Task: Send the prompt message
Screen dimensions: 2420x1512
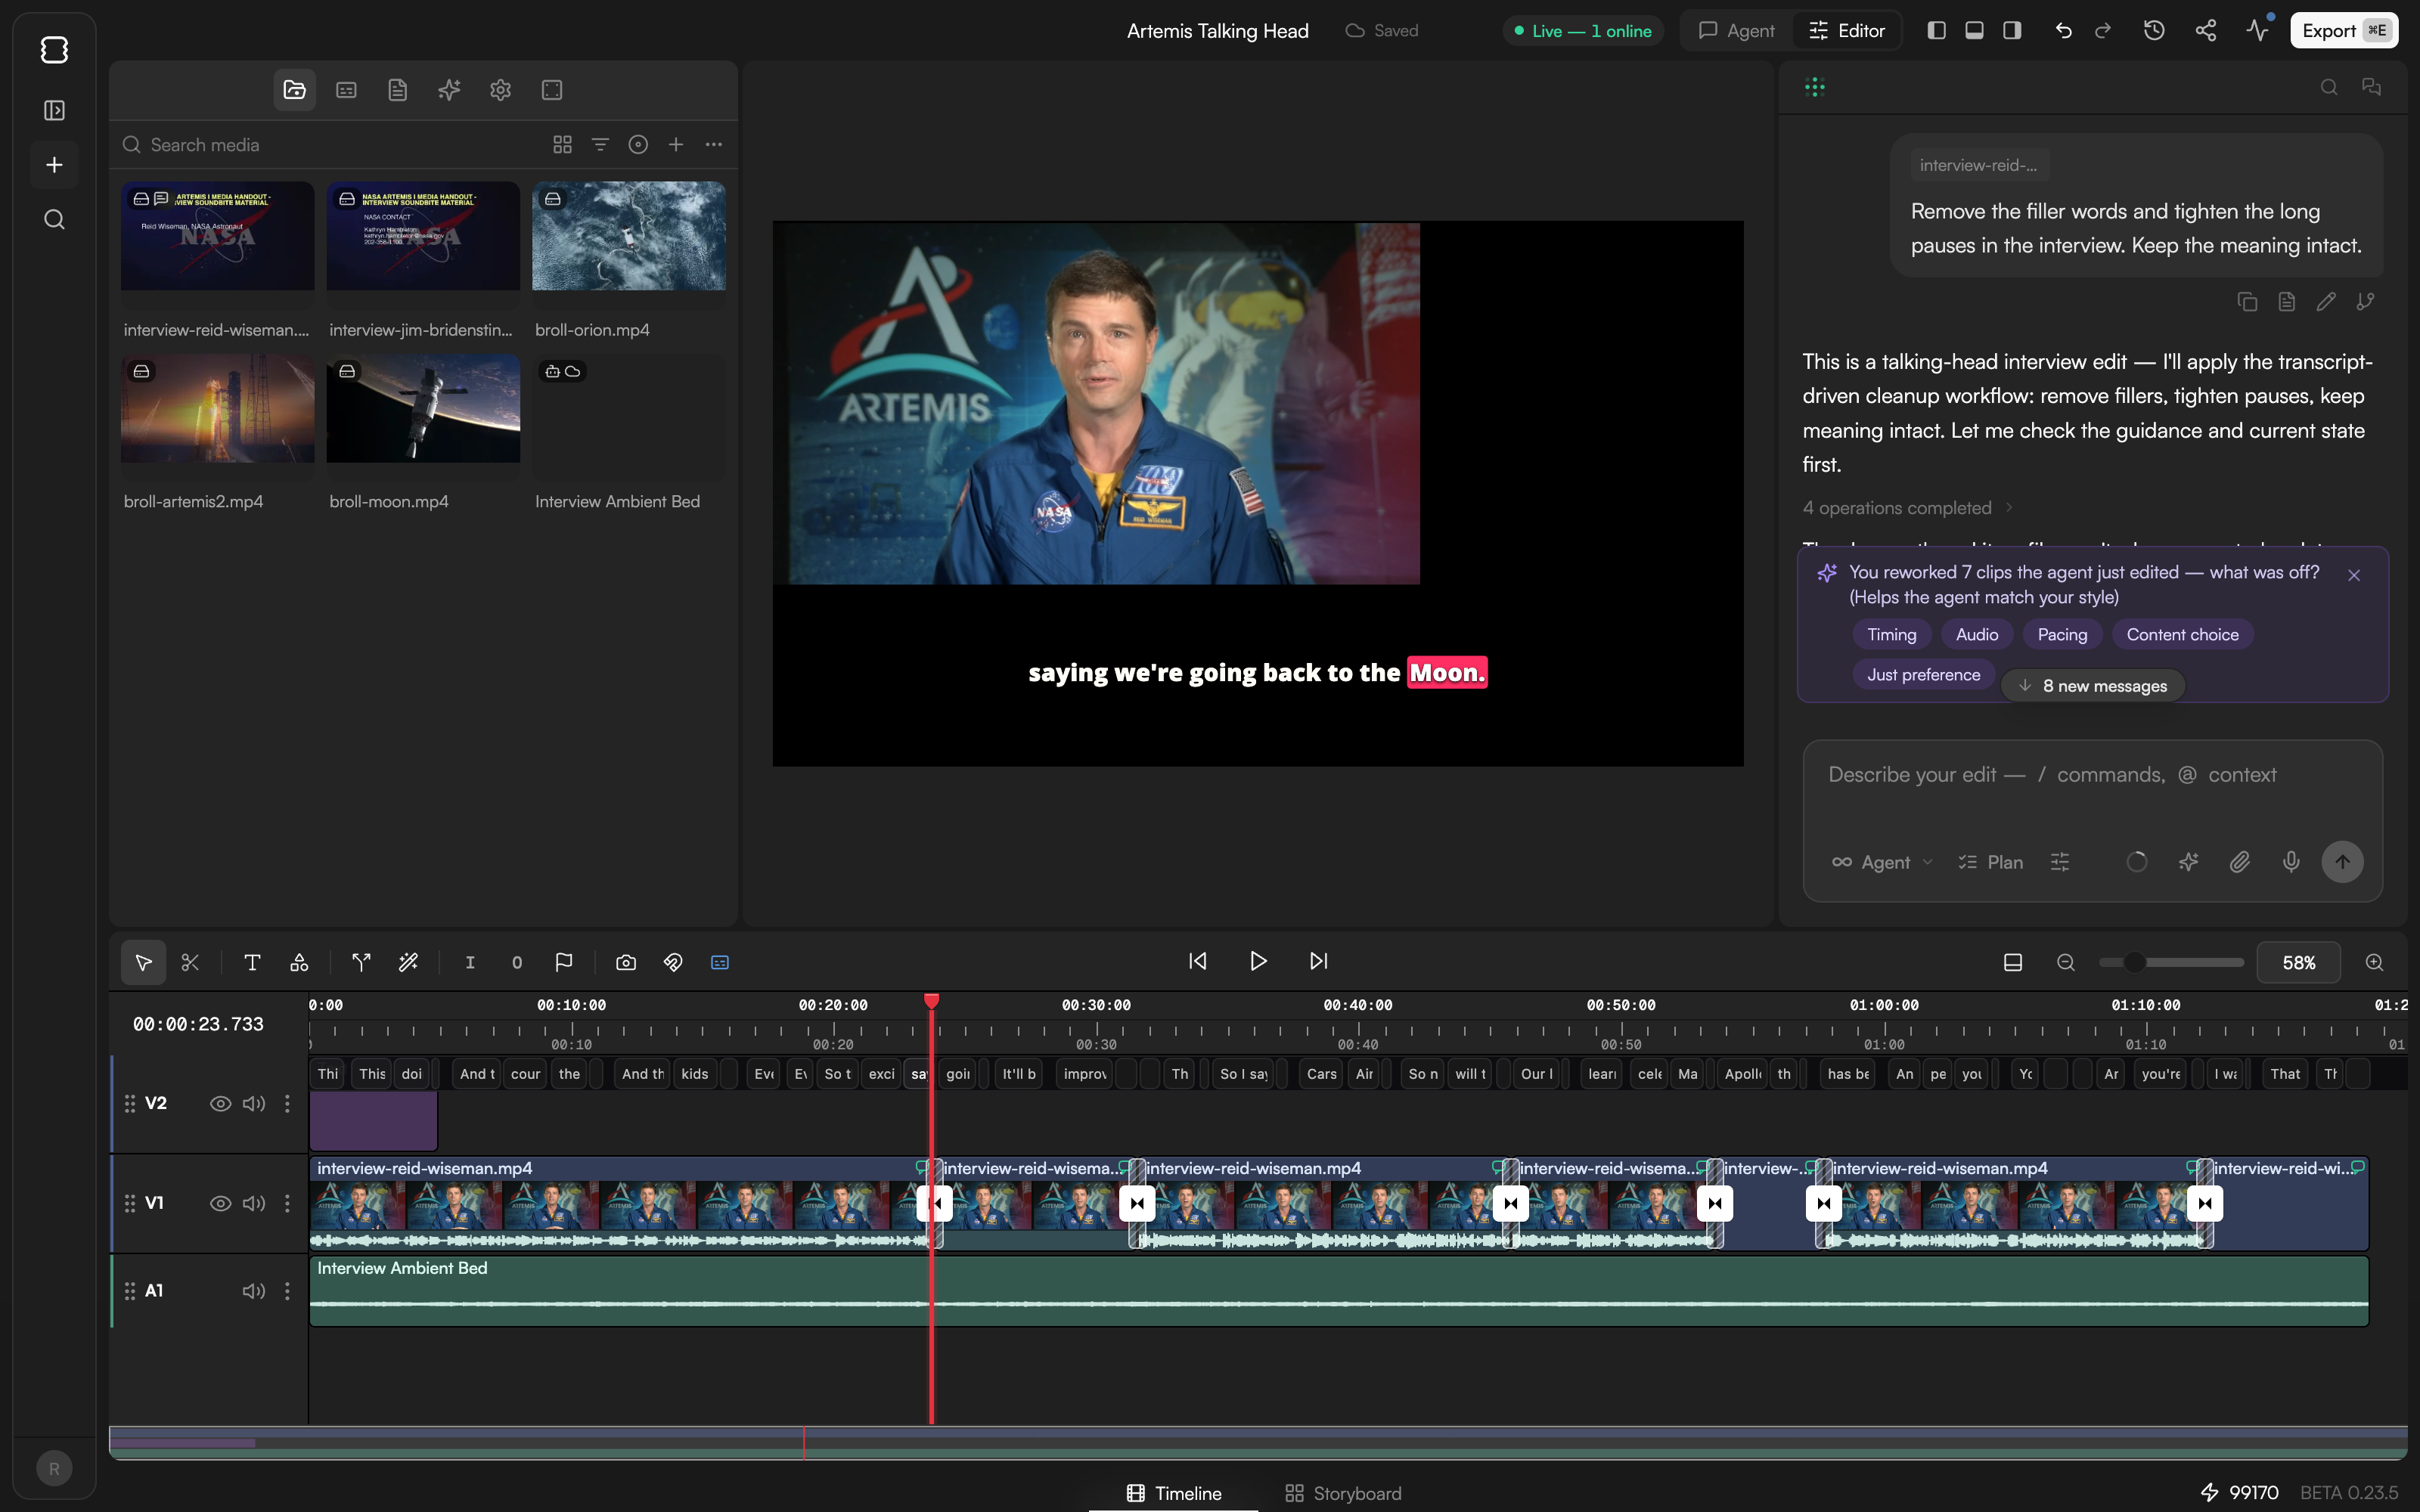Action: coord(2342,862)
